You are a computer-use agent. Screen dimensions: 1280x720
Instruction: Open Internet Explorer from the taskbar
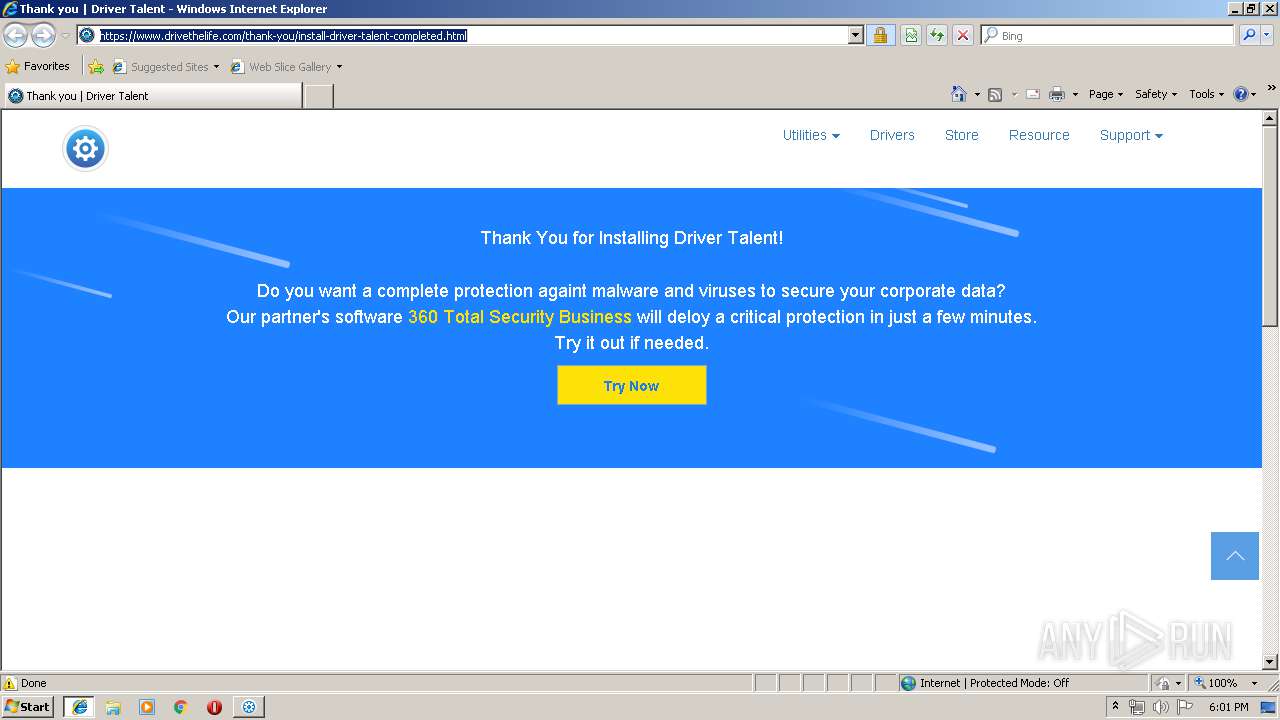pyautogui.click(x=80, y=707)
